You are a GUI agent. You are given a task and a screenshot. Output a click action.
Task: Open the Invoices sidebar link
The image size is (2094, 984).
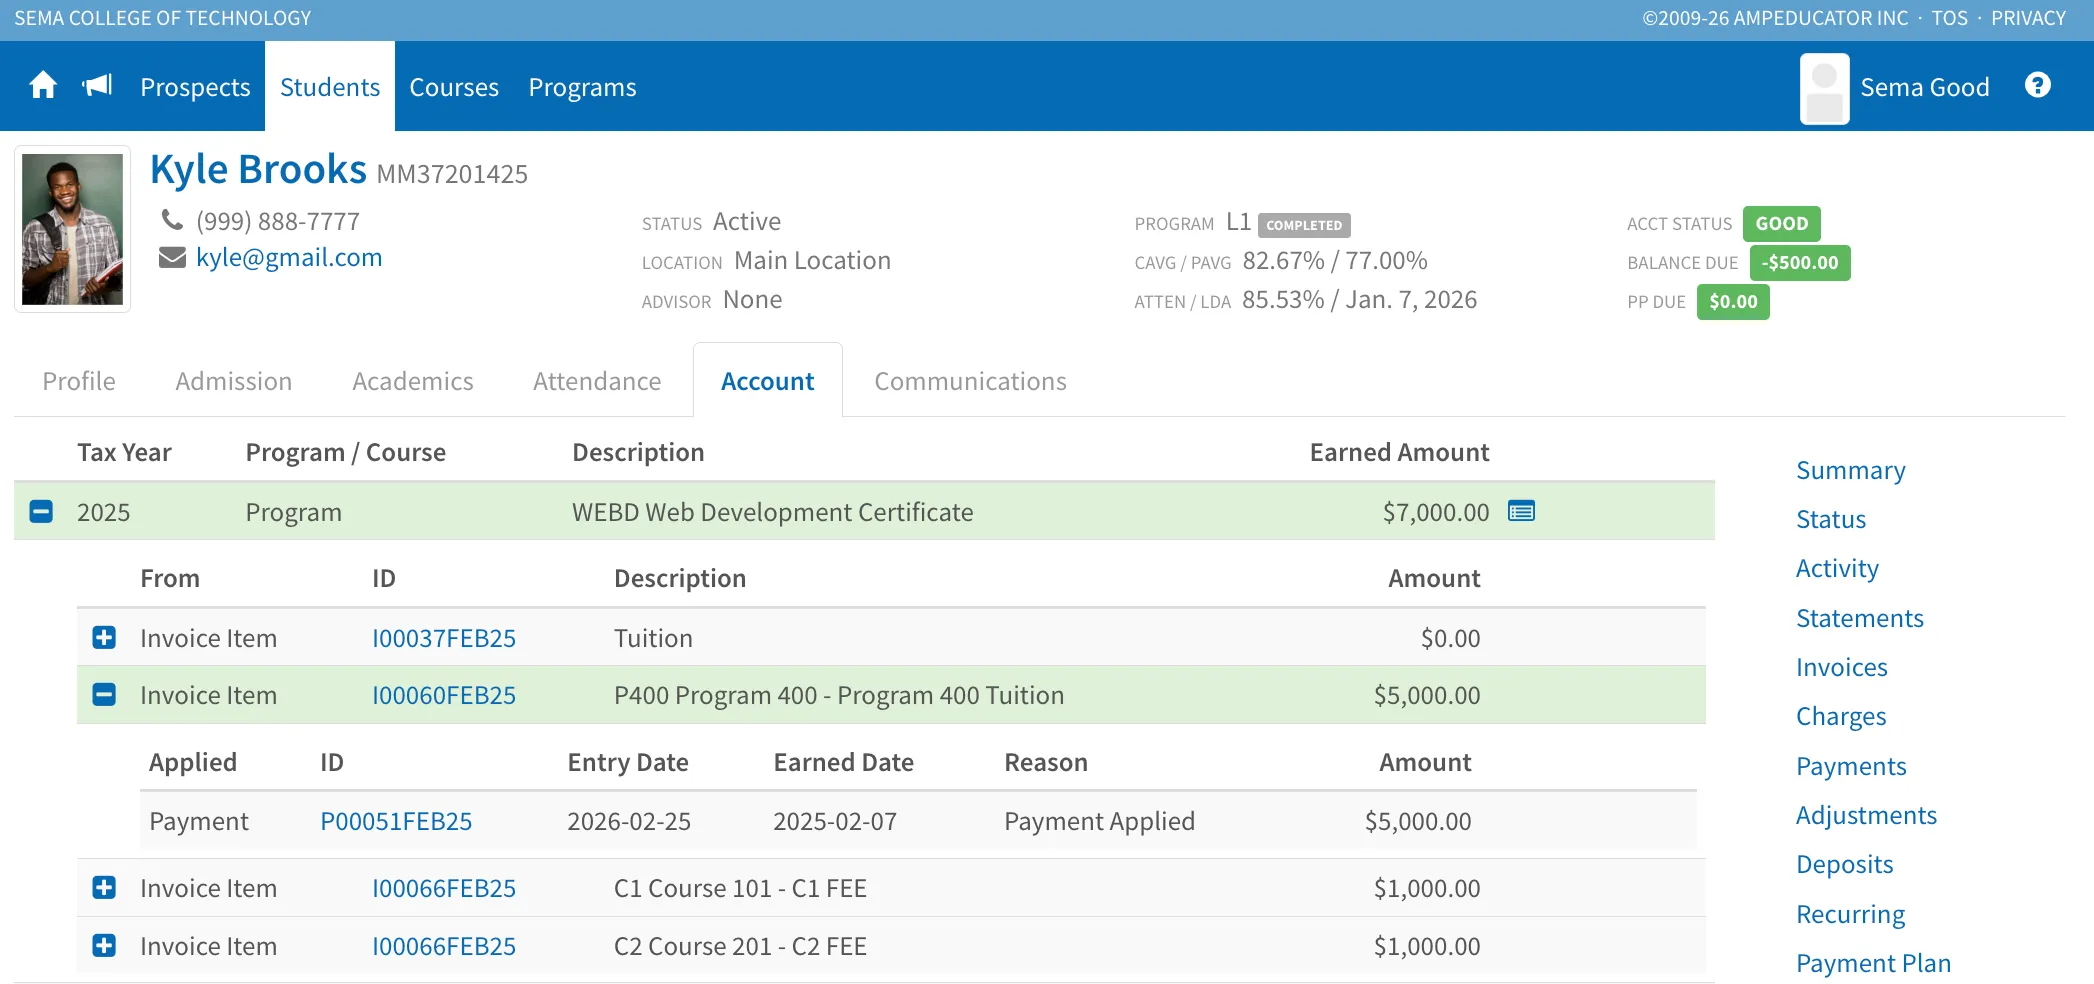point(1842,667)
